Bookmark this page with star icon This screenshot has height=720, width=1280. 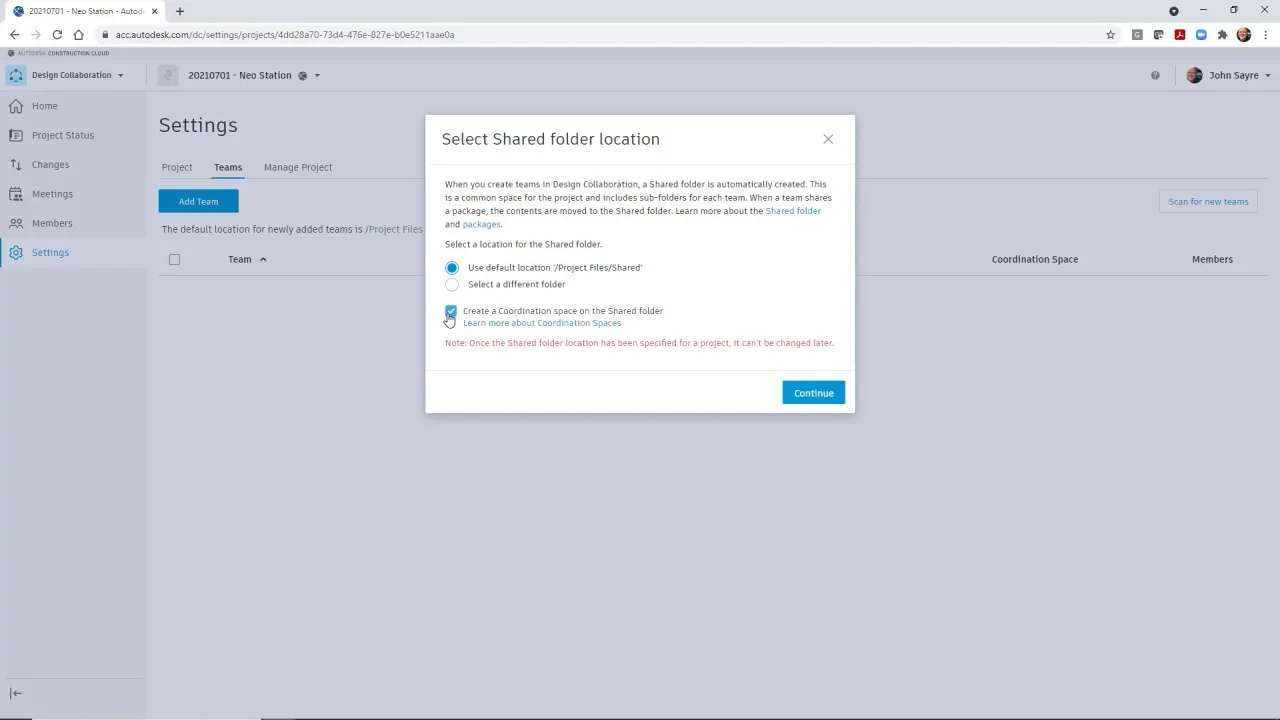point(1110,34)
